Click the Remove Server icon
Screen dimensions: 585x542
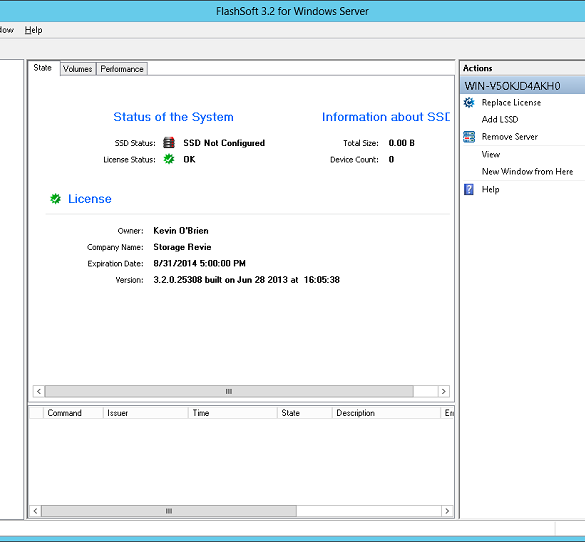pos(469,137)
